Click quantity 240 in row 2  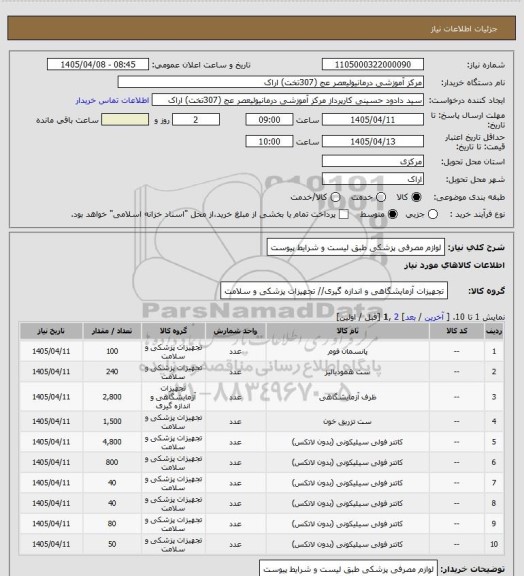pos(112,372)
